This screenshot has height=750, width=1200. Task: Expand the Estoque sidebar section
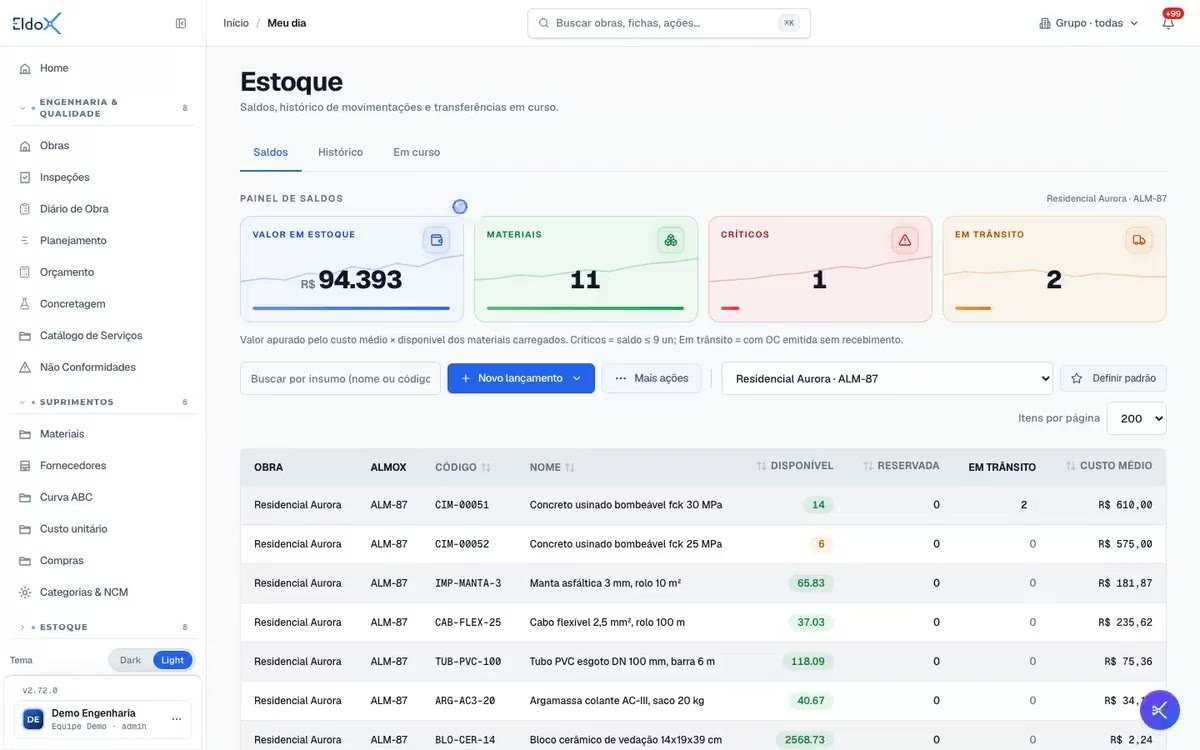click(102, 627)
